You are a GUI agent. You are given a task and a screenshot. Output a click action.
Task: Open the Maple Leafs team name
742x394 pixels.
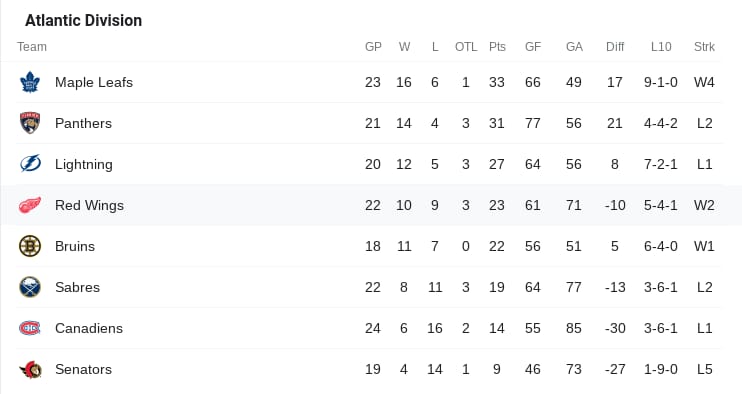pos(94,82)
